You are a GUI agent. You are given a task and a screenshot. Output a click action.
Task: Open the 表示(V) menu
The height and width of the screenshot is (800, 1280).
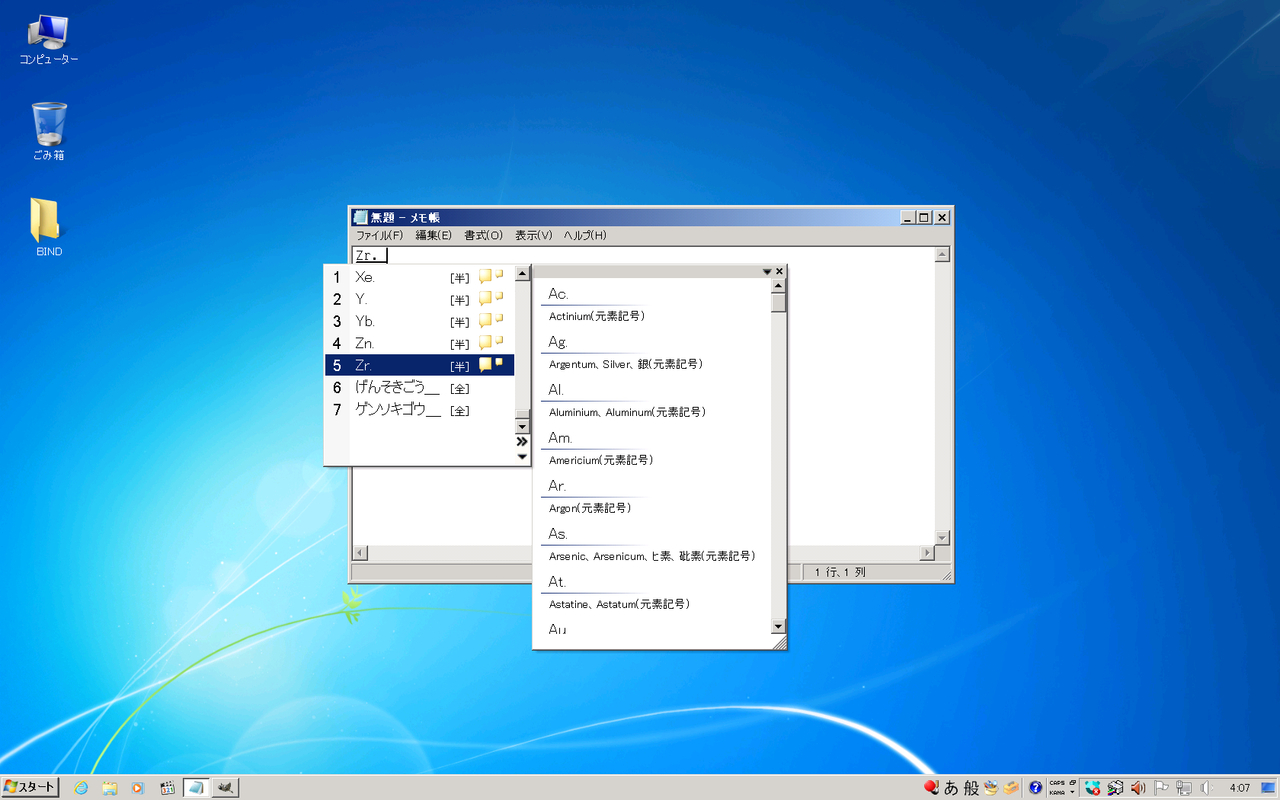click(533, 235)
